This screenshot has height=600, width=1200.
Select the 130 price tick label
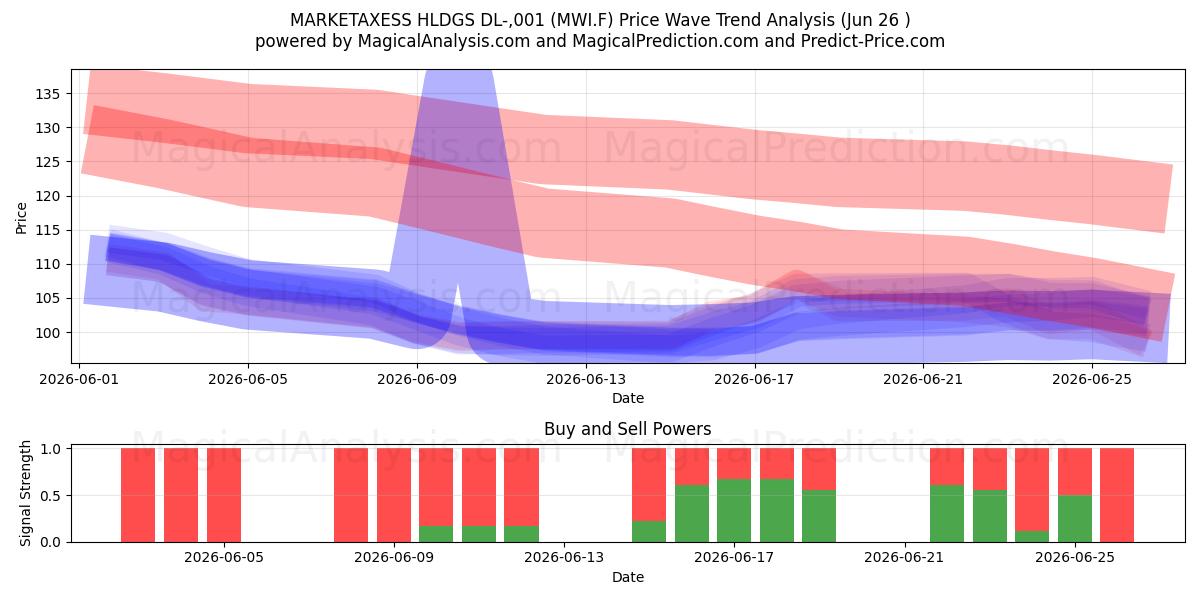pos(51,128)
